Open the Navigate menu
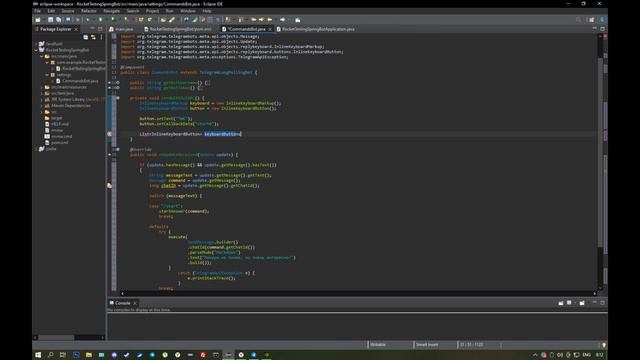The height and width of the screenshot is (360, 640). pos(111,11)
